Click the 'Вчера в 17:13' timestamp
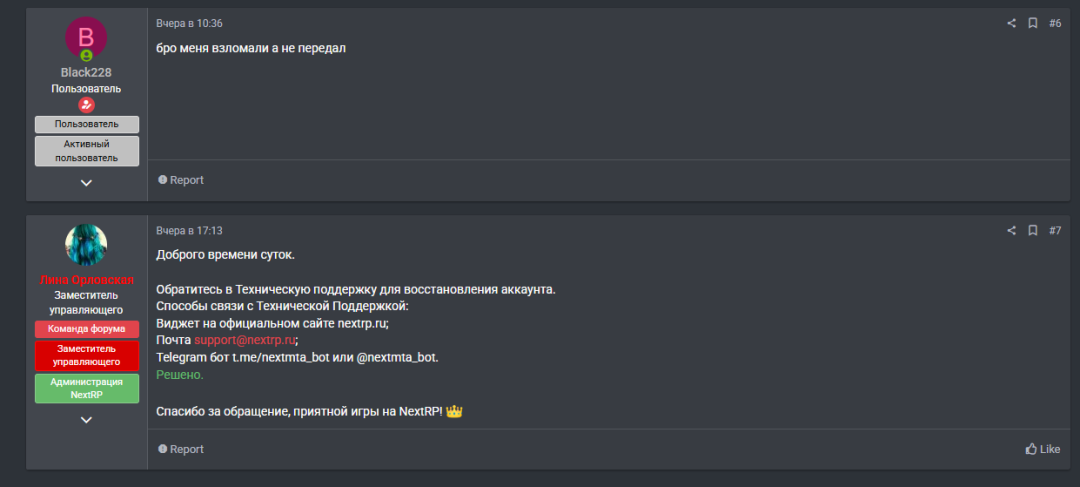 189,231
